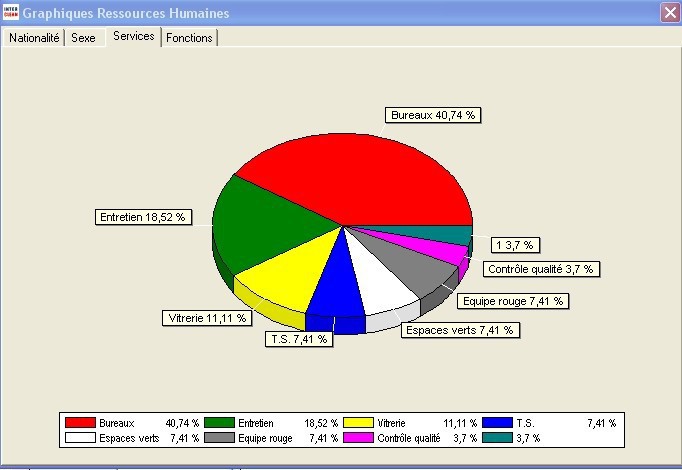The image size is (682, 470).
Task: Switch to the Nationalité tab
Action: tap(34, 38)
